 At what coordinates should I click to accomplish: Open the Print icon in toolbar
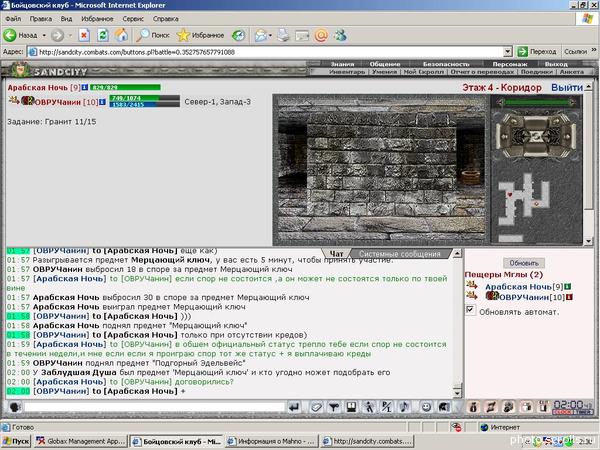click(x=284, y=35)
